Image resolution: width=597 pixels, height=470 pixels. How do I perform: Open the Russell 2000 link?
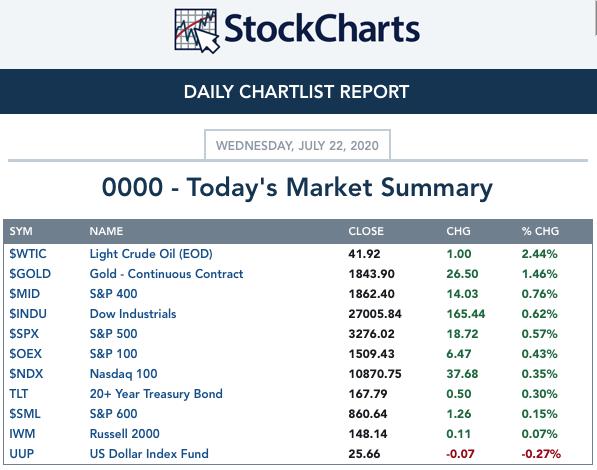point(125,433)
